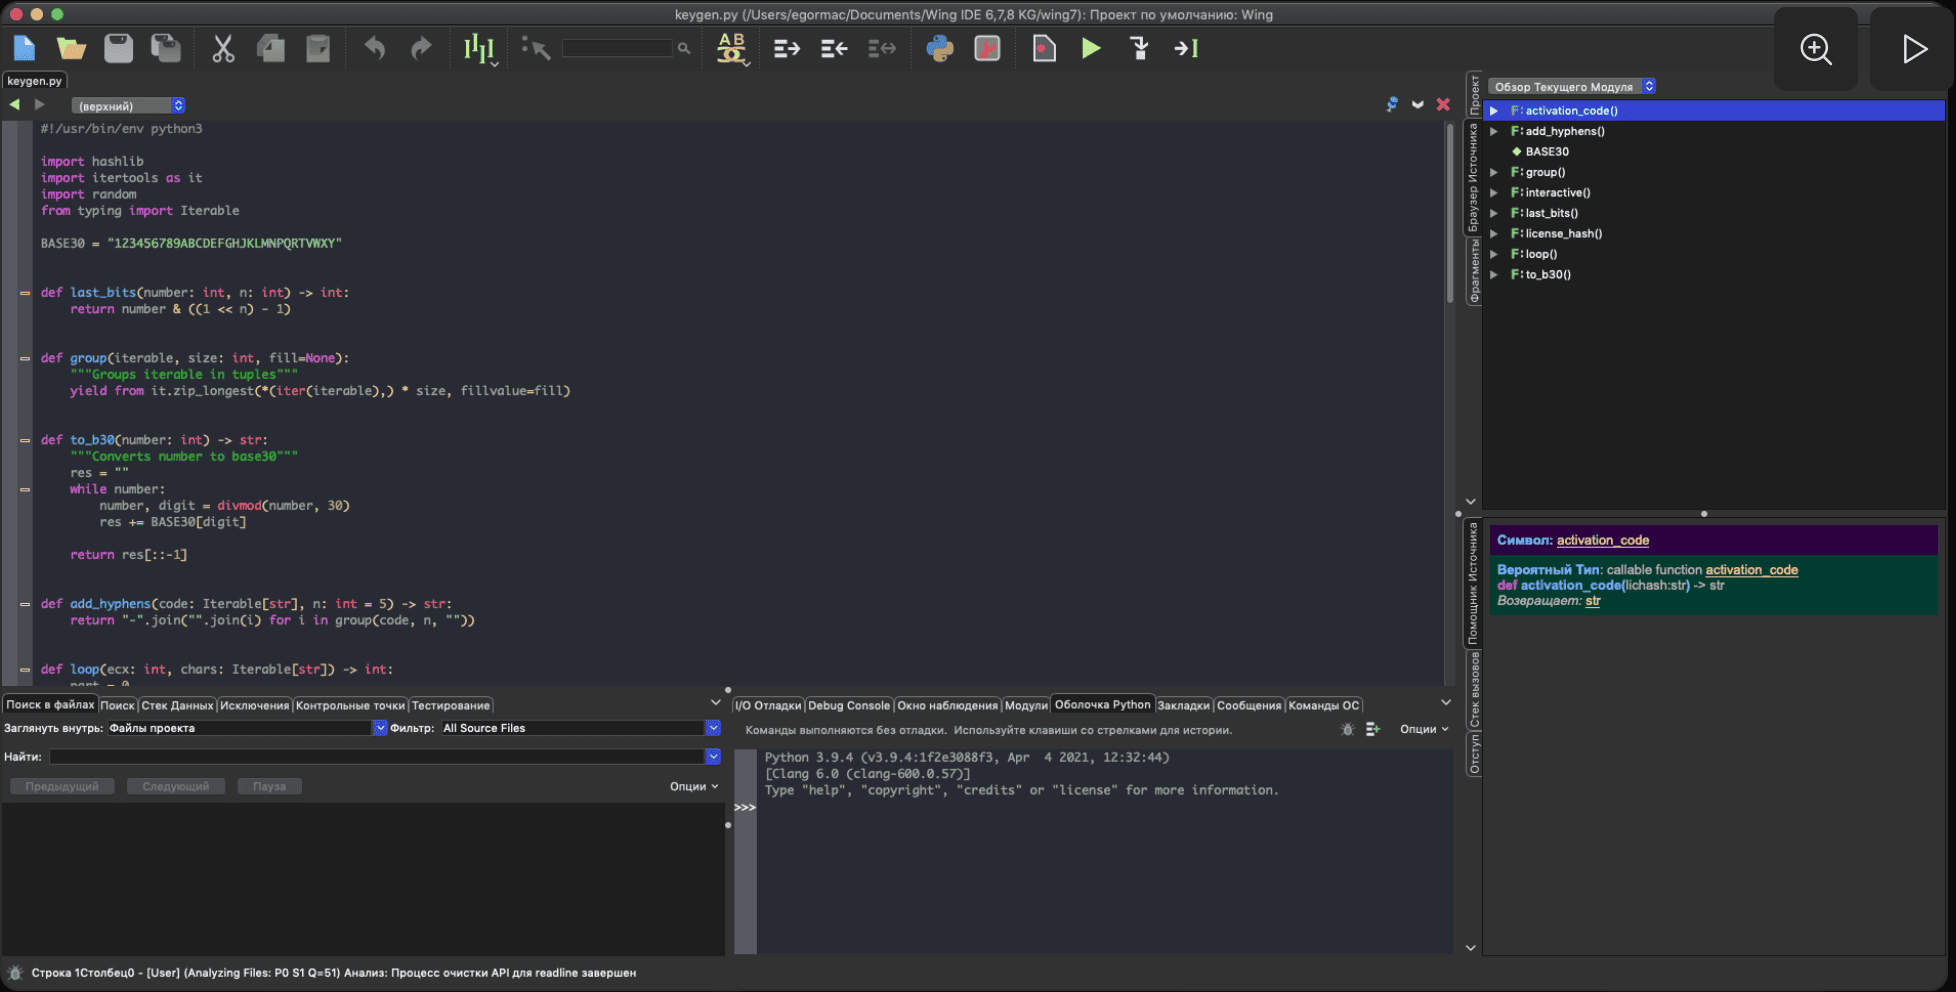Start debugging with the green Run arrow
This screenshot has height=992, width=1956.
(1091, 48)
